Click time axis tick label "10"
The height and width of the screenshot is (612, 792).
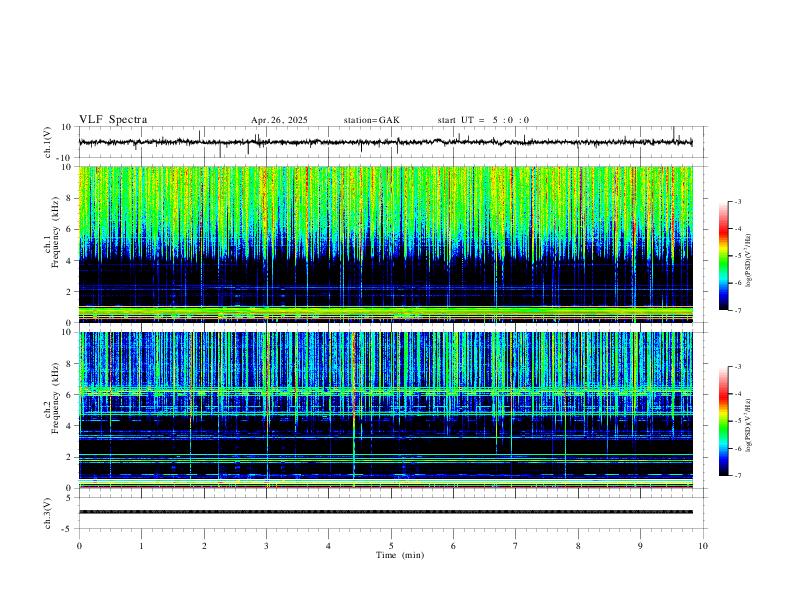click(x=703, y=546)
